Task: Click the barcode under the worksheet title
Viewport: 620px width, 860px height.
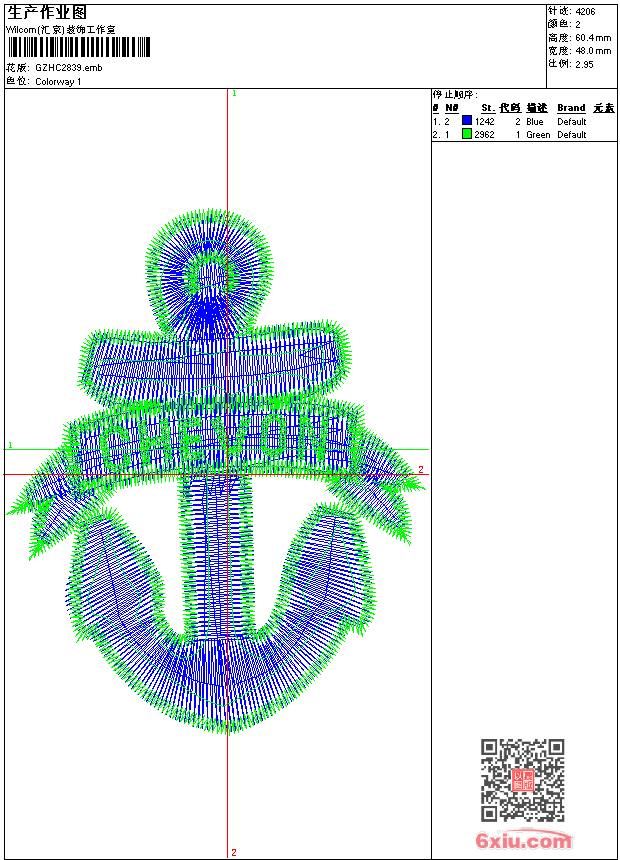Action: pos(78,47)
